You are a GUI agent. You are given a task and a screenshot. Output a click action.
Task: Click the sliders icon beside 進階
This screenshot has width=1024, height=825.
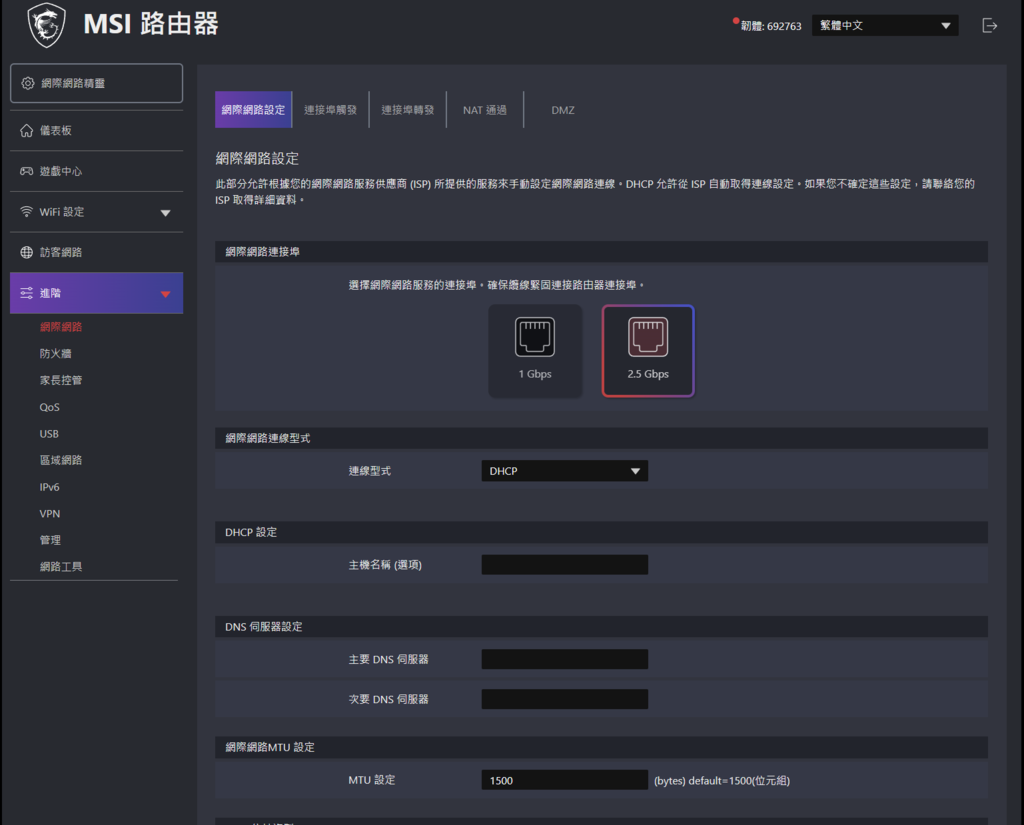click(26, 293)
